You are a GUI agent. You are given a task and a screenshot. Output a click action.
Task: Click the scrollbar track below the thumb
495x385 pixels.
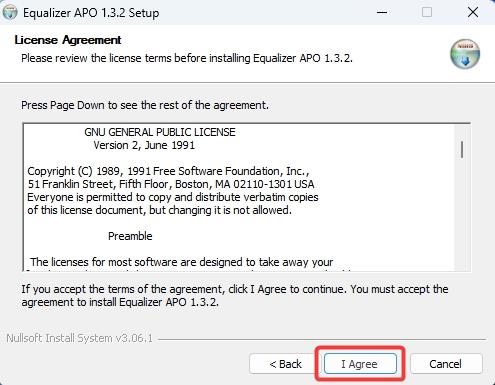[462, 213]
